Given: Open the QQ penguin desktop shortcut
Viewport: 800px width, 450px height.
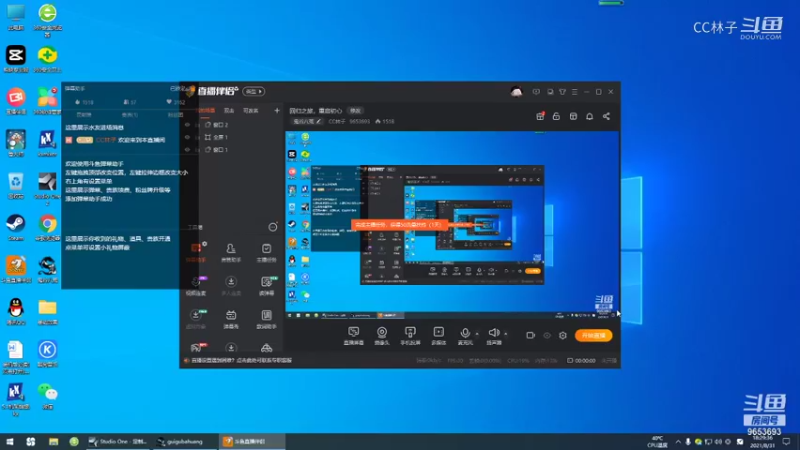Looking at the screenshot, I should 16,311.
